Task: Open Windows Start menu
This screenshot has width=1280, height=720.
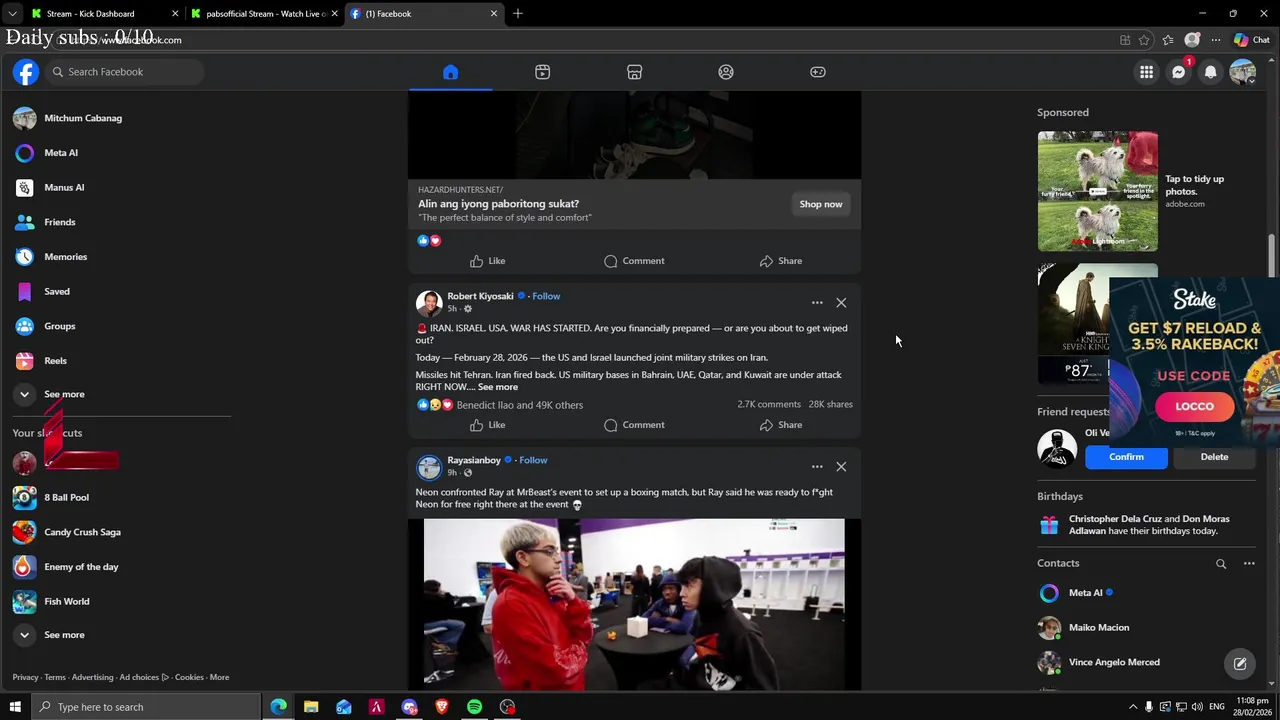Action: pyautogui.click(x=15, y=707)
